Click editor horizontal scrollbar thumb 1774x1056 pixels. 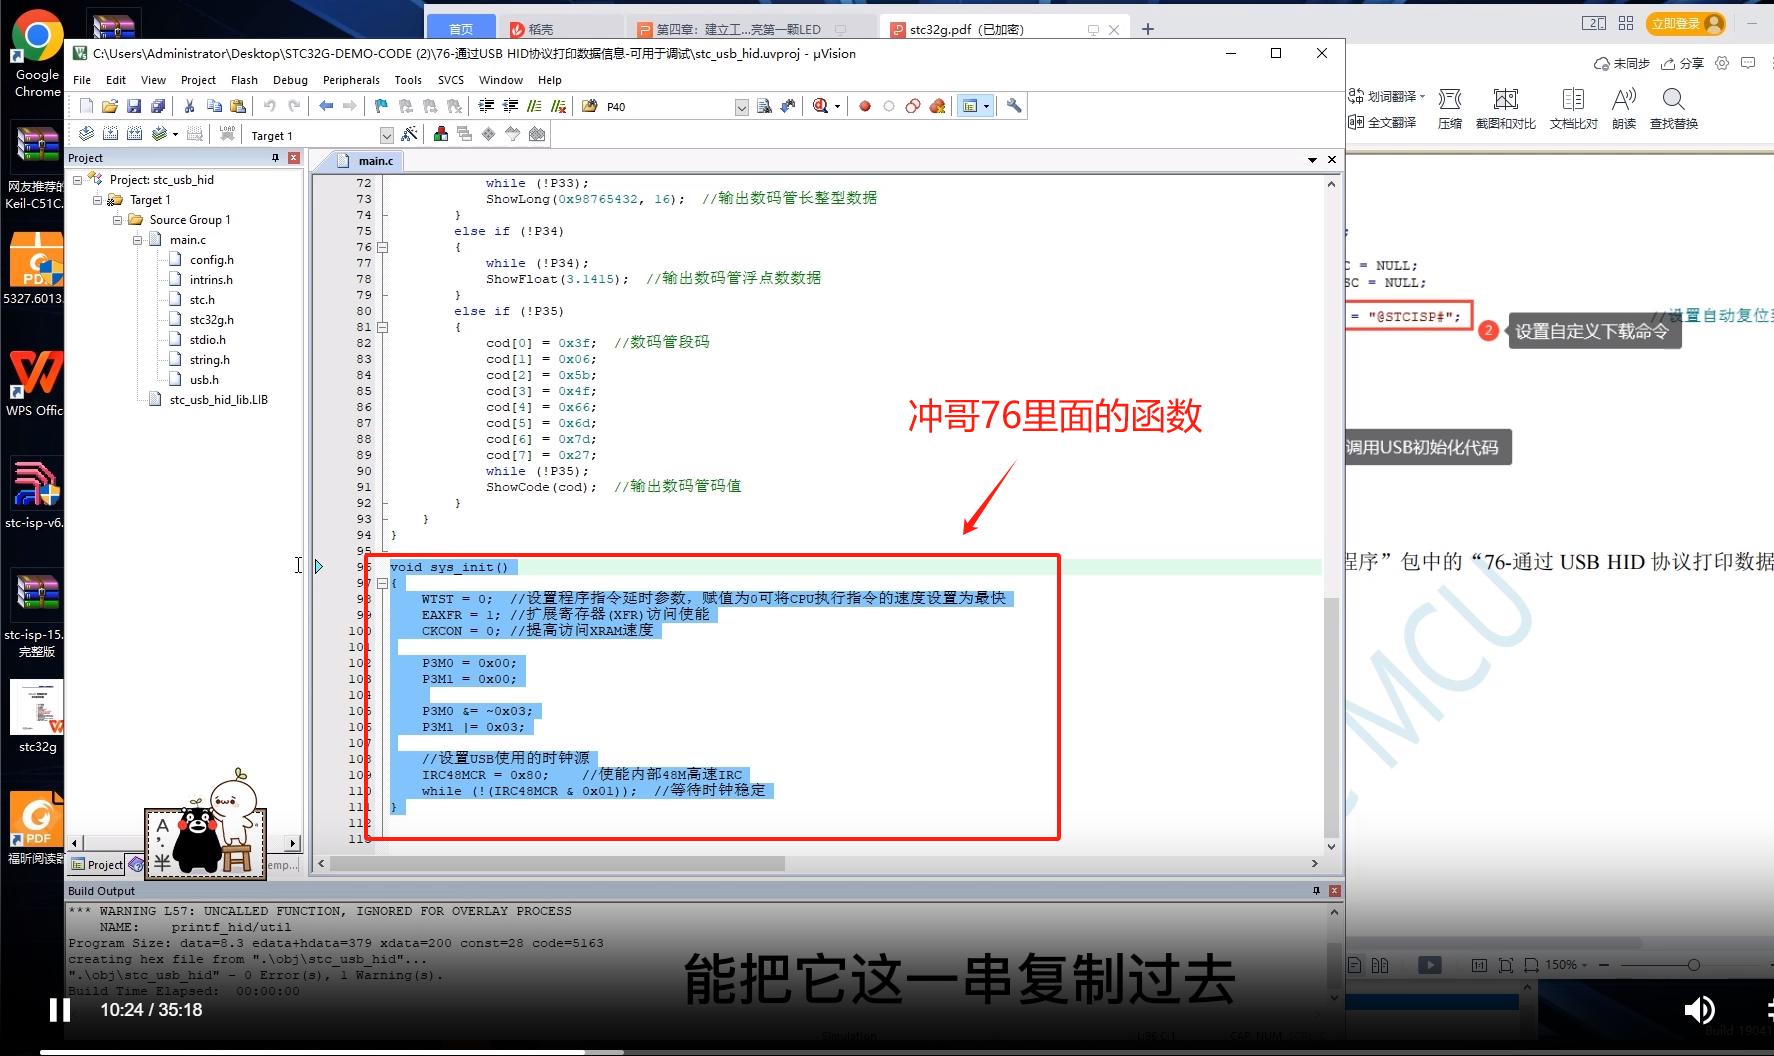click(556, 863)
